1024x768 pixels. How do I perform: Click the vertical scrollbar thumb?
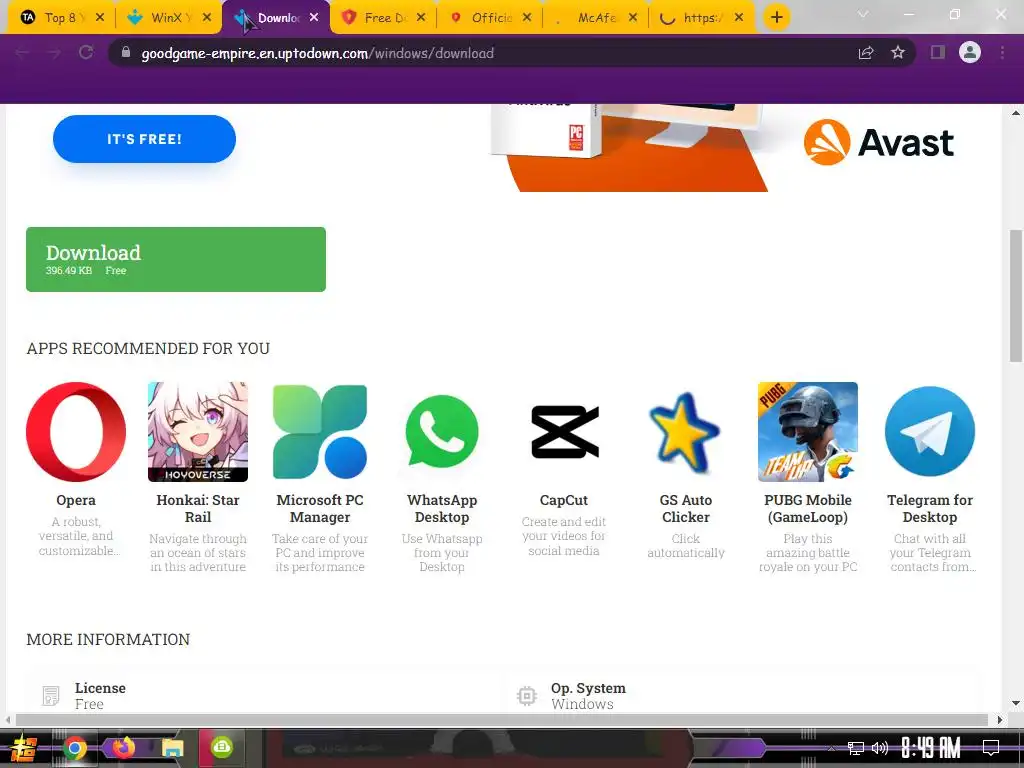click(1016, 295)
